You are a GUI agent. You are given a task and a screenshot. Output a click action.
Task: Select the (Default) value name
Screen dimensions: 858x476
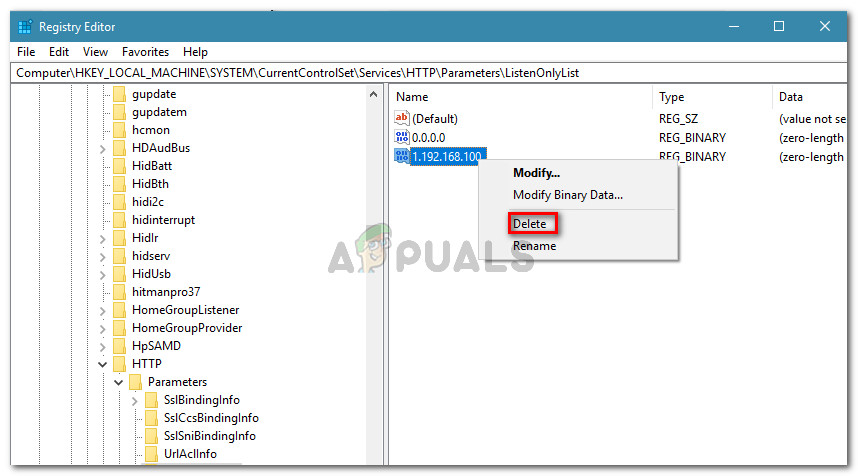(435, 119)
